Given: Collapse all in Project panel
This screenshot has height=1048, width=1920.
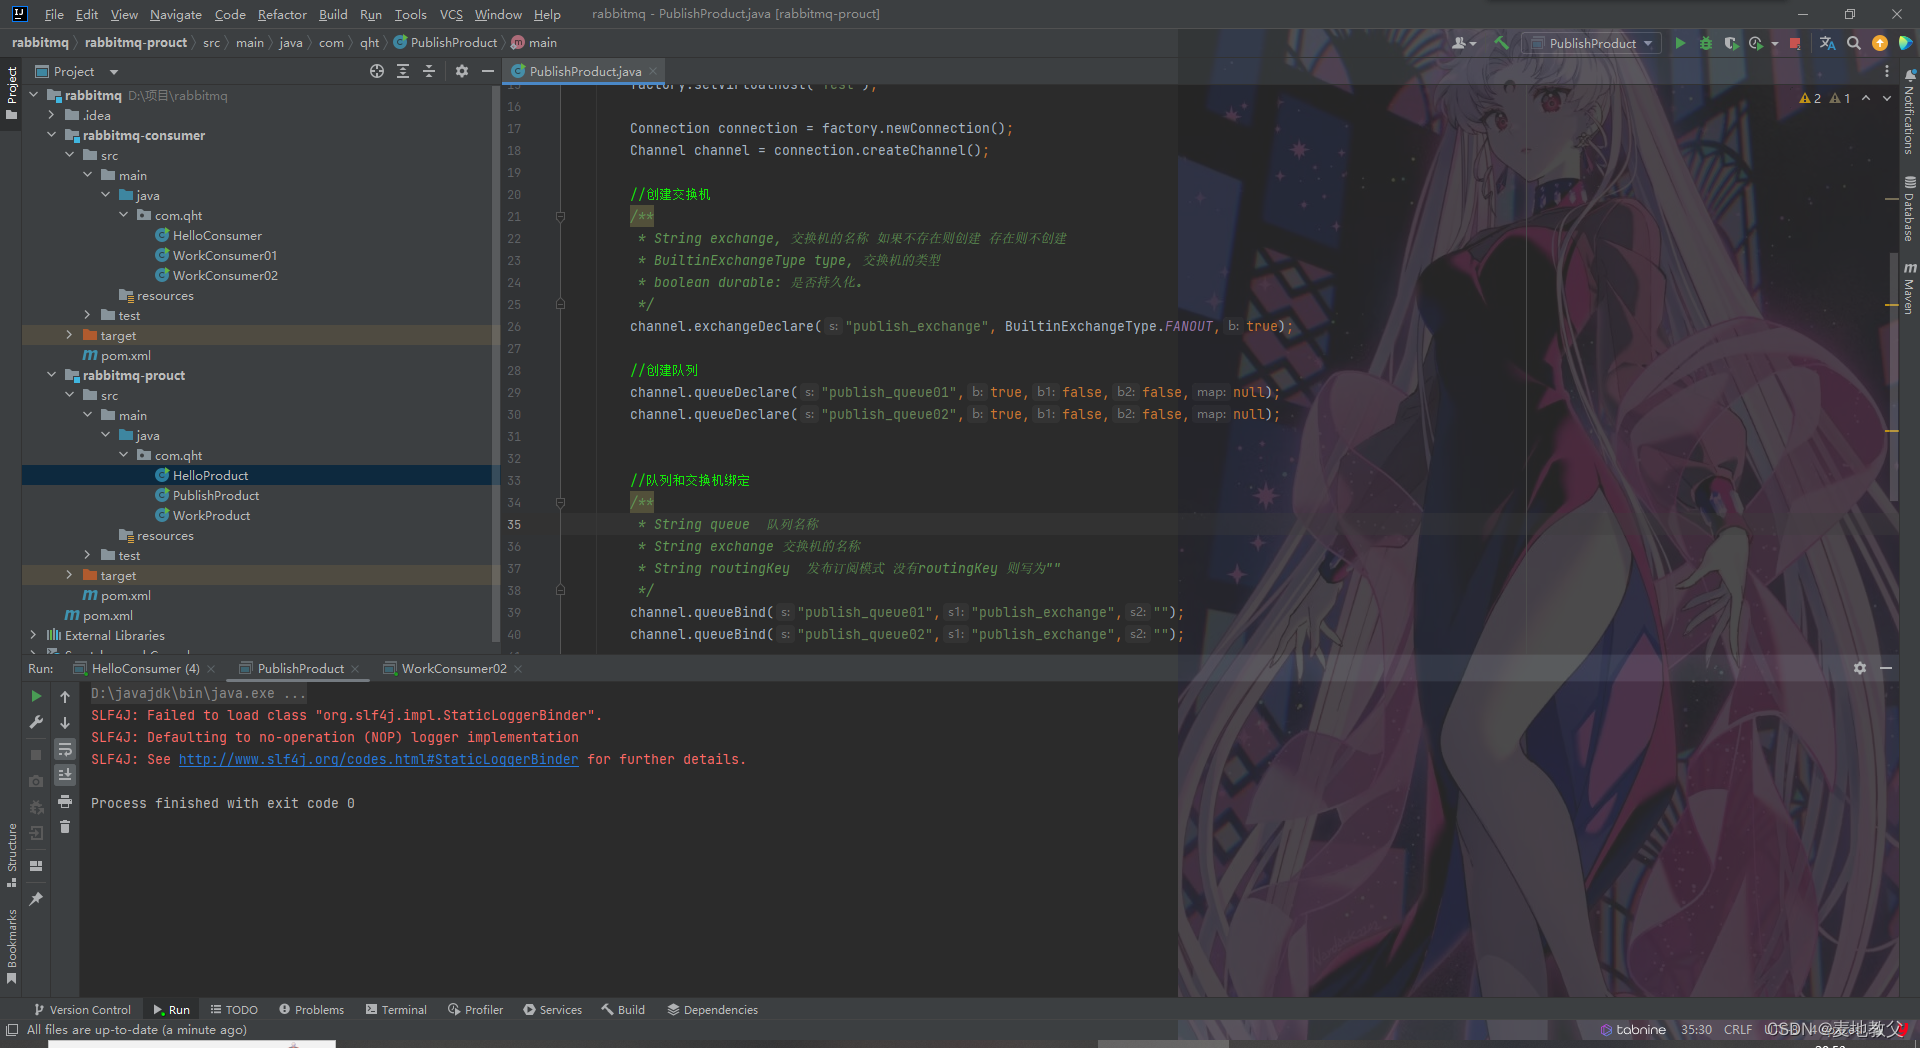Looking at the screenshot, I should point(429,71).
